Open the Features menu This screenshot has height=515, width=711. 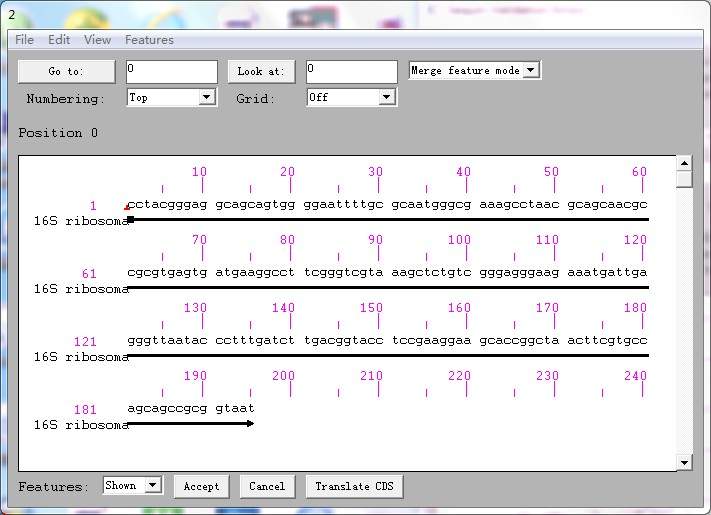coord(150,40)
